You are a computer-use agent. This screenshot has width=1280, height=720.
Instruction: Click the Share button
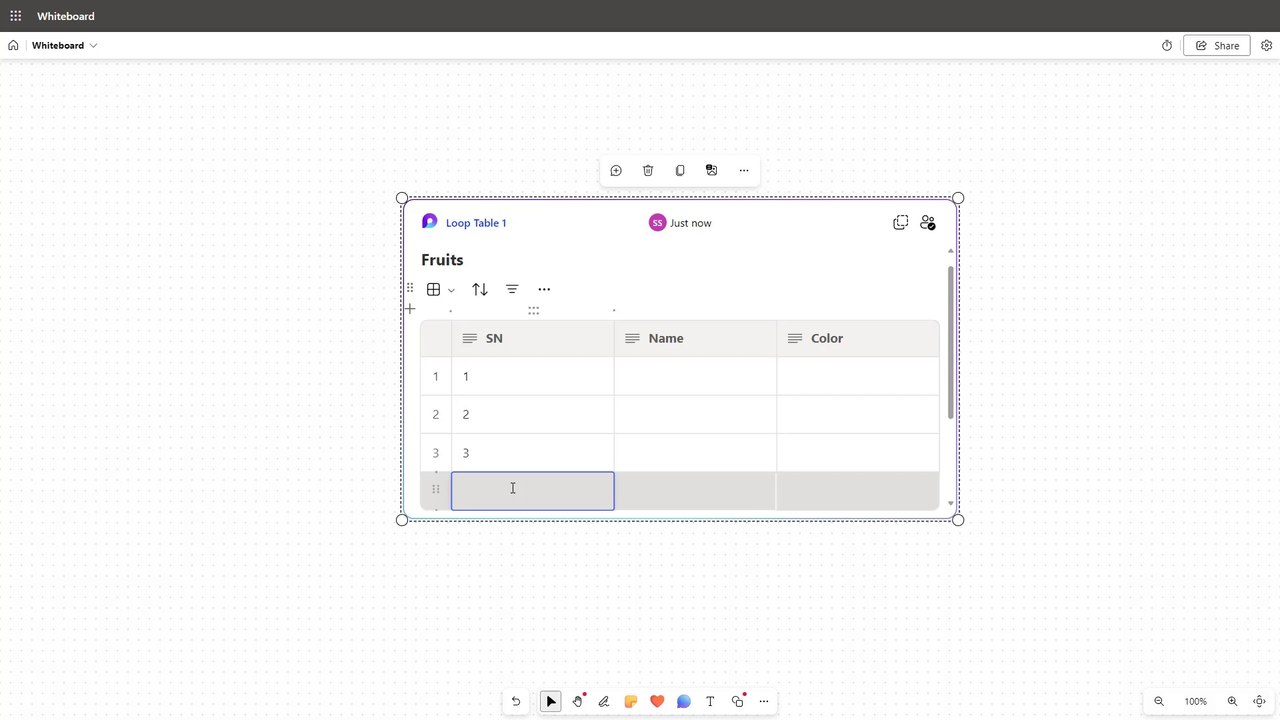(x=1217, y=45)
